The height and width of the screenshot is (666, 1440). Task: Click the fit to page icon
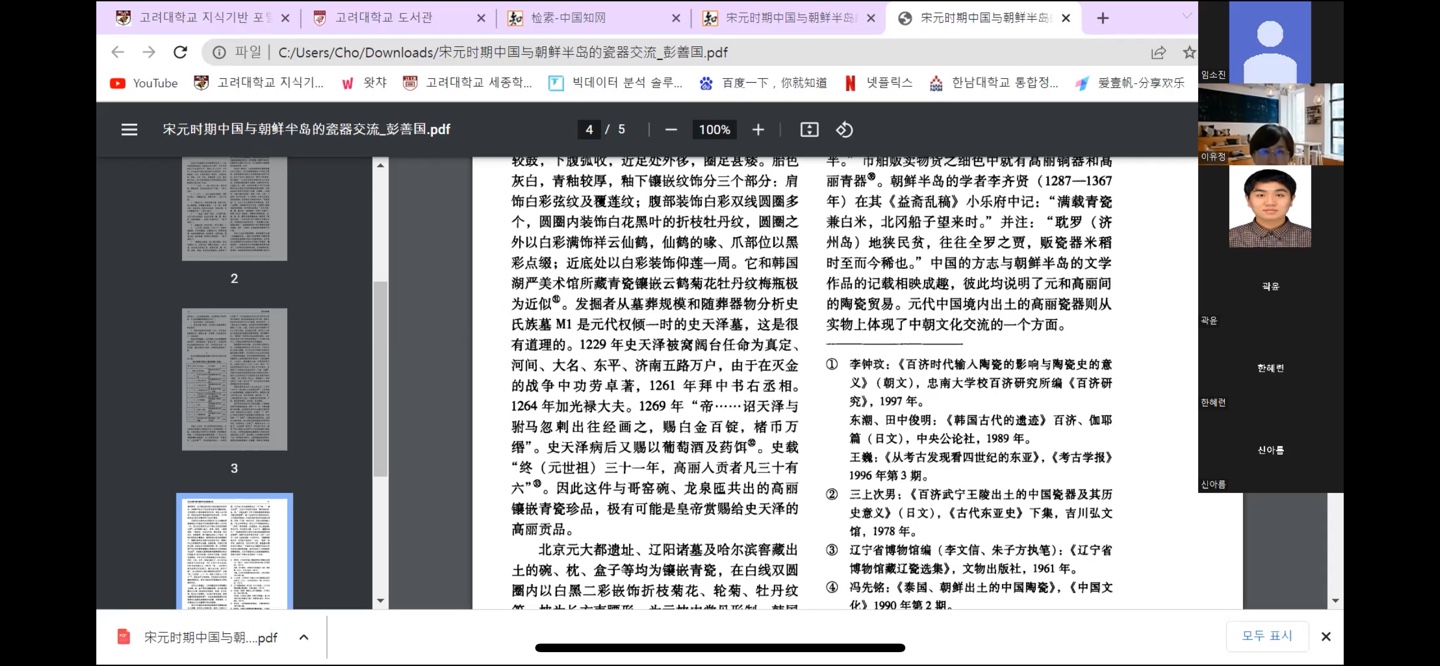809,130
